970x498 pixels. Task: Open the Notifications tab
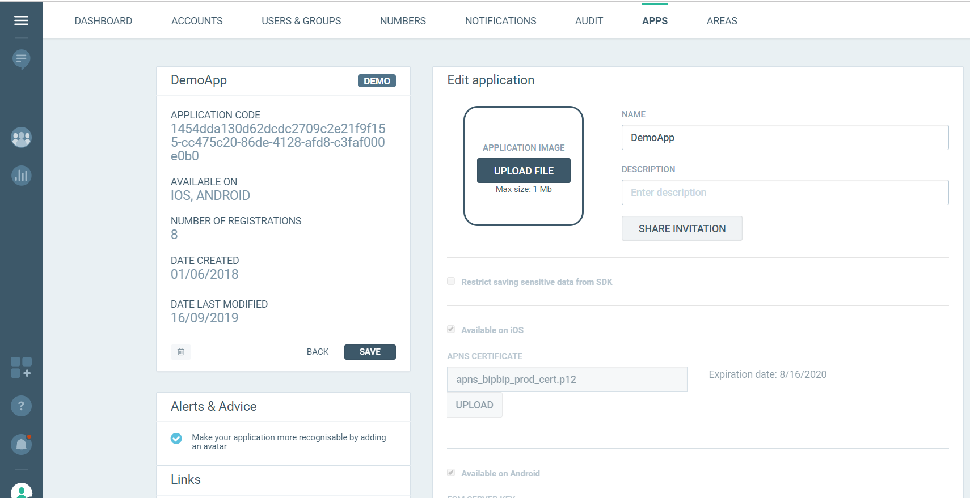point(500,21)
